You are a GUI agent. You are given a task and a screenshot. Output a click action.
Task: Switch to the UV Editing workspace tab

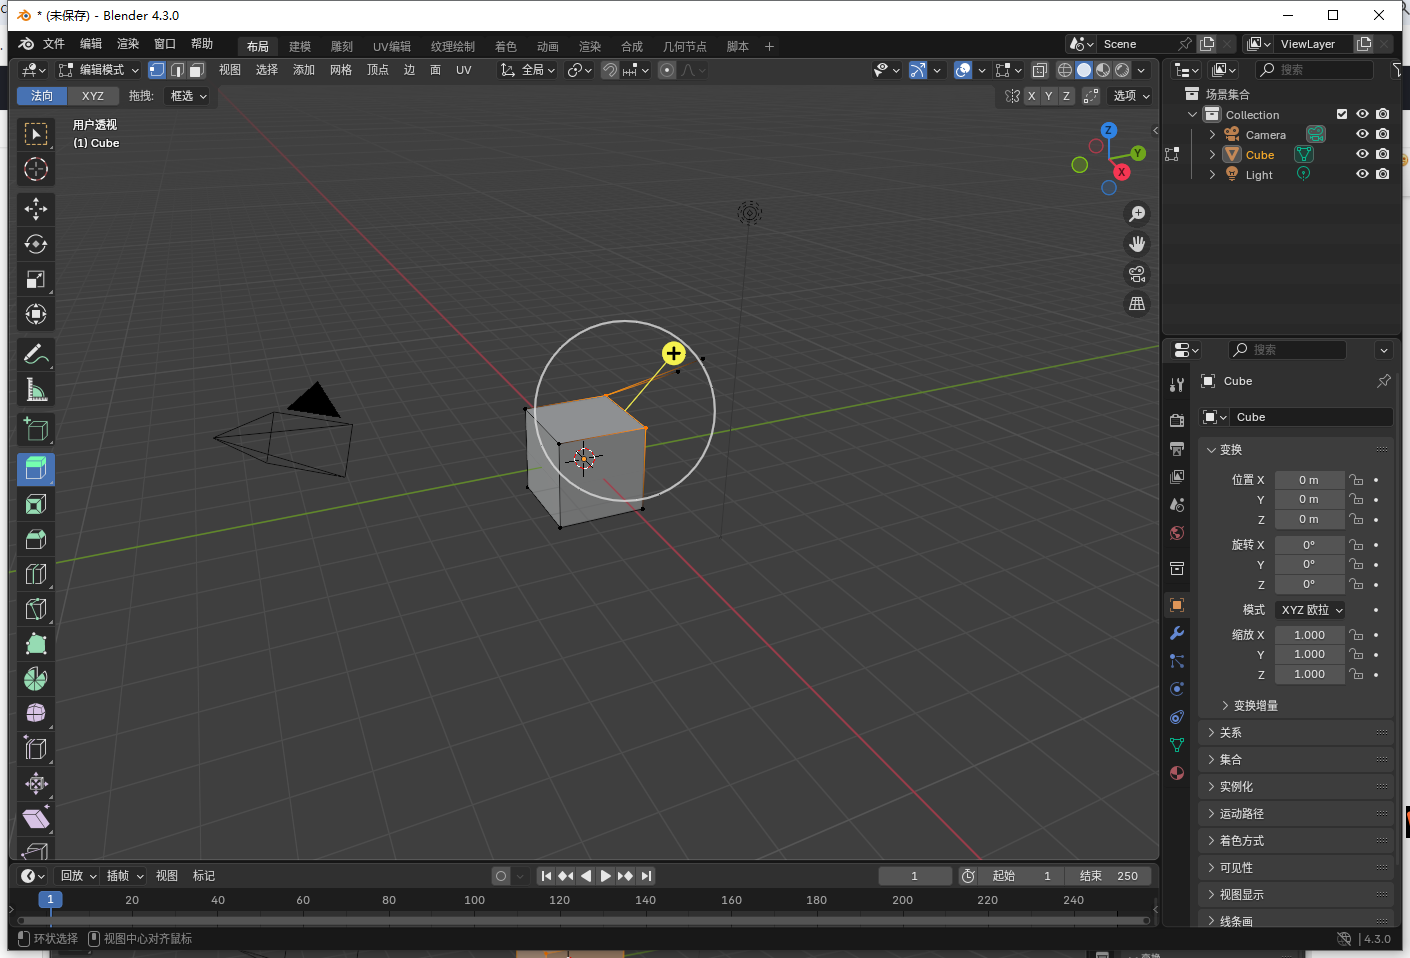pyautogui.click(x=392, y=47)
